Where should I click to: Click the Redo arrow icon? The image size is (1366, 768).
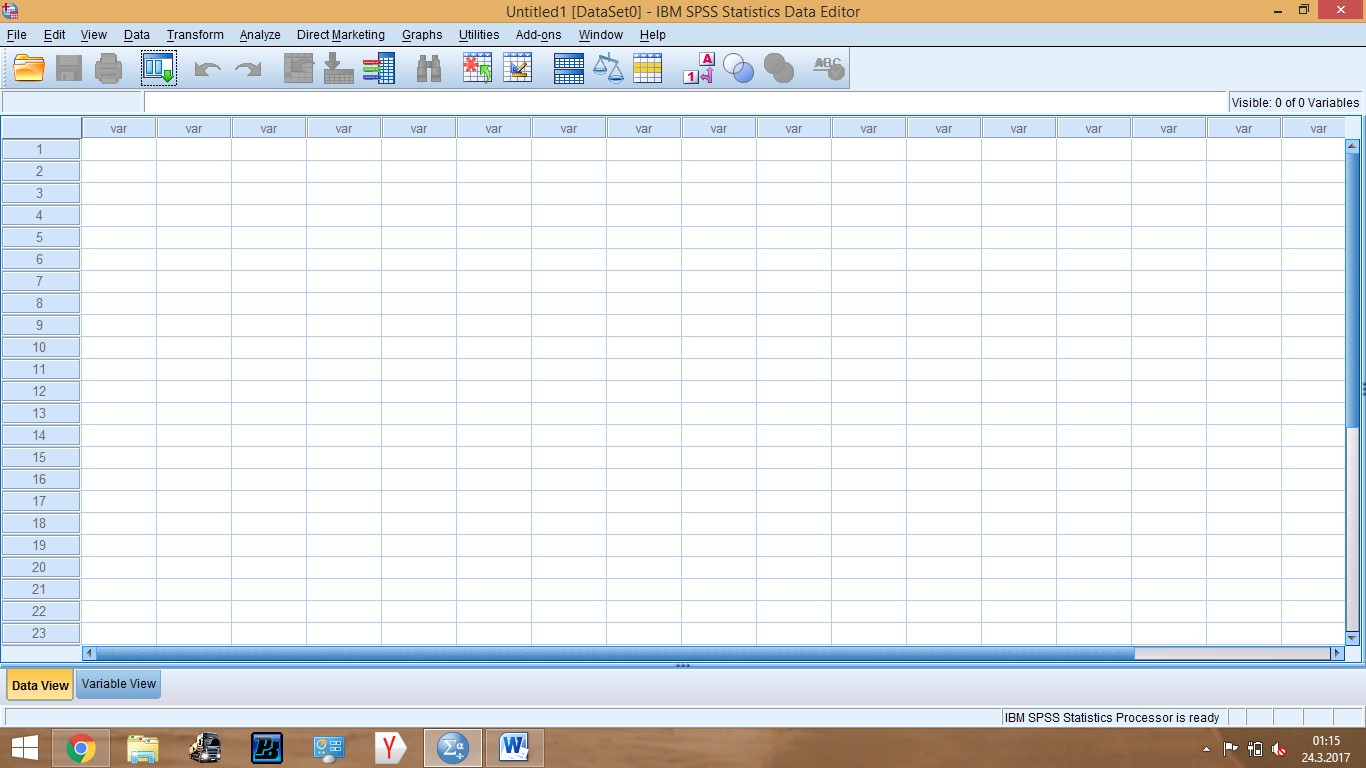[247, 69]
